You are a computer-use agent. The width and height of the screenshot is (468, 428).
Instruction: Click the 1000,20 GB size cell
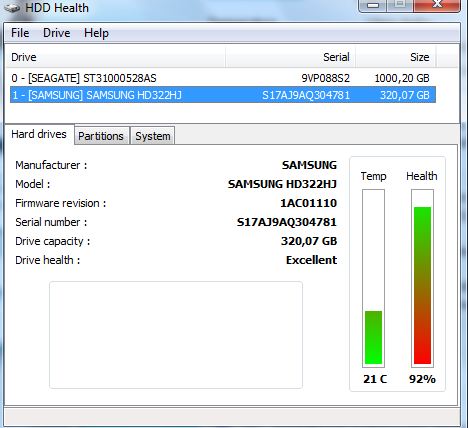(x=402, y=78)
